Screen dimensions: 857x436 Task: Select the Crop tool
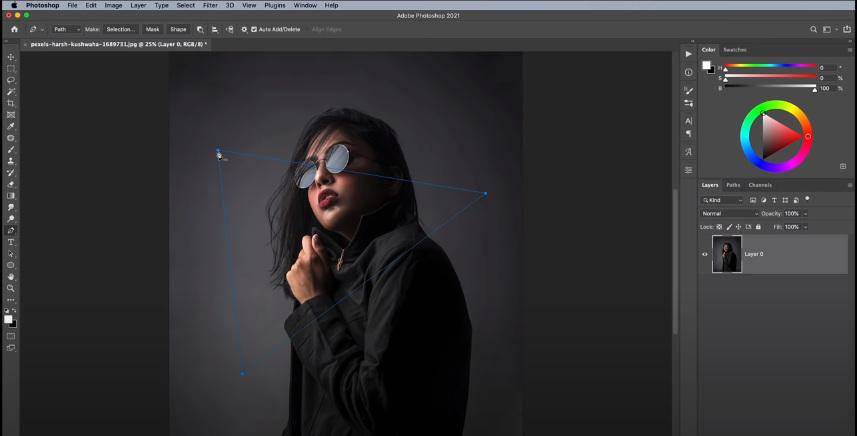coord(11,103)
